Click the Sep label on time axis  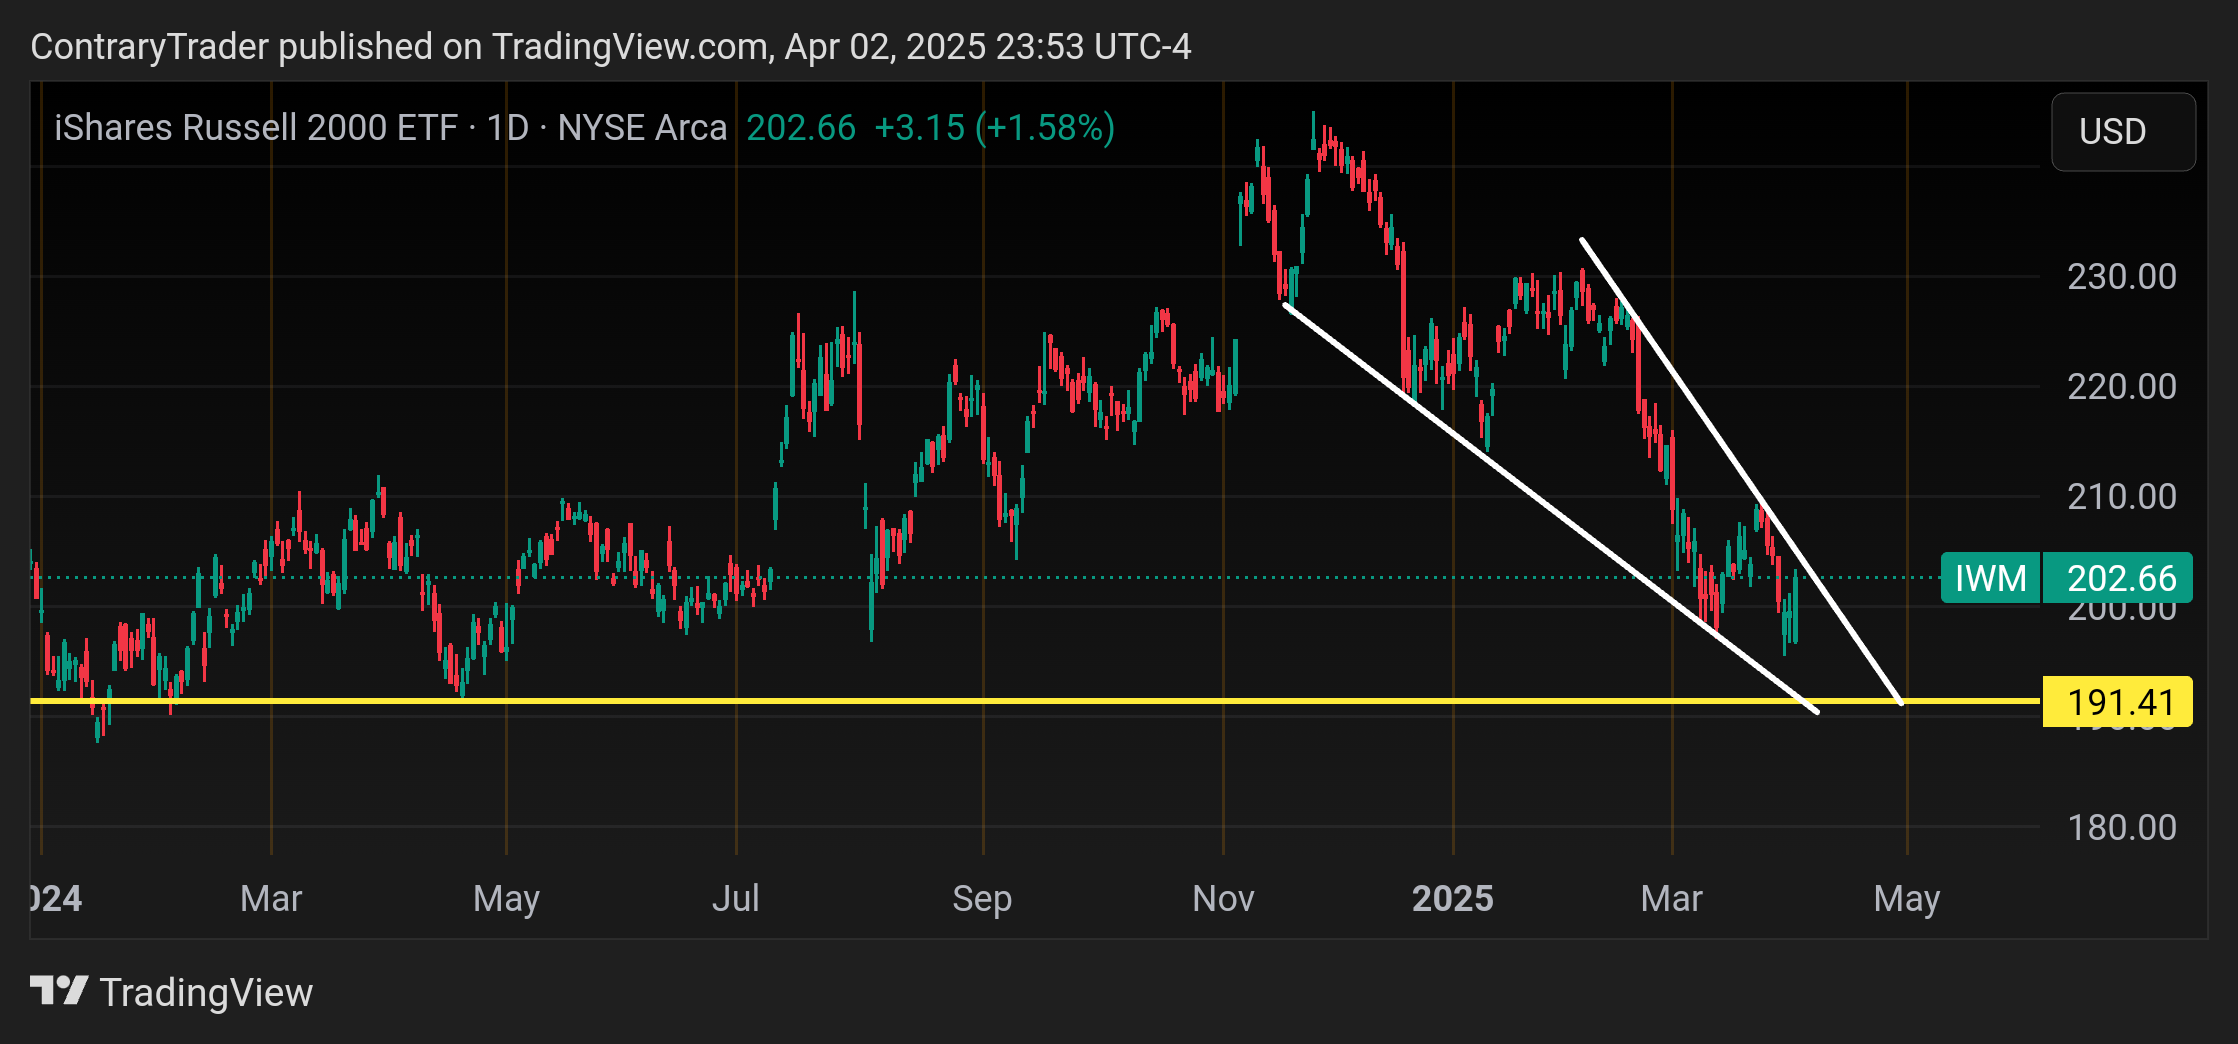click(x=982, y=898)
